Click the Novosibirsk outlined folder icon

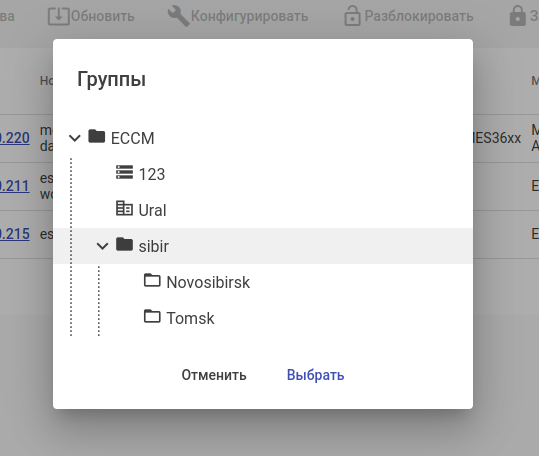[152, 280]
